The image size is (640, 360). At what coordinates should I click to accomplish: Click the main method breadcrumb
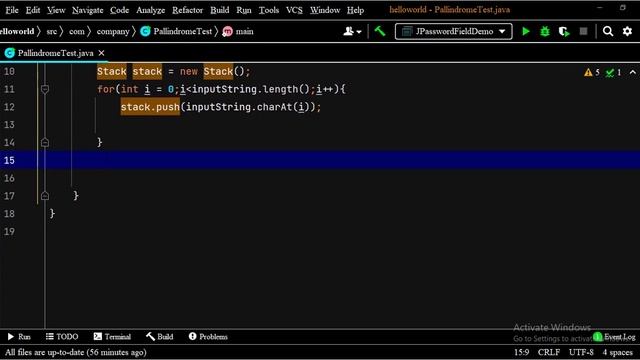[238, 31]
